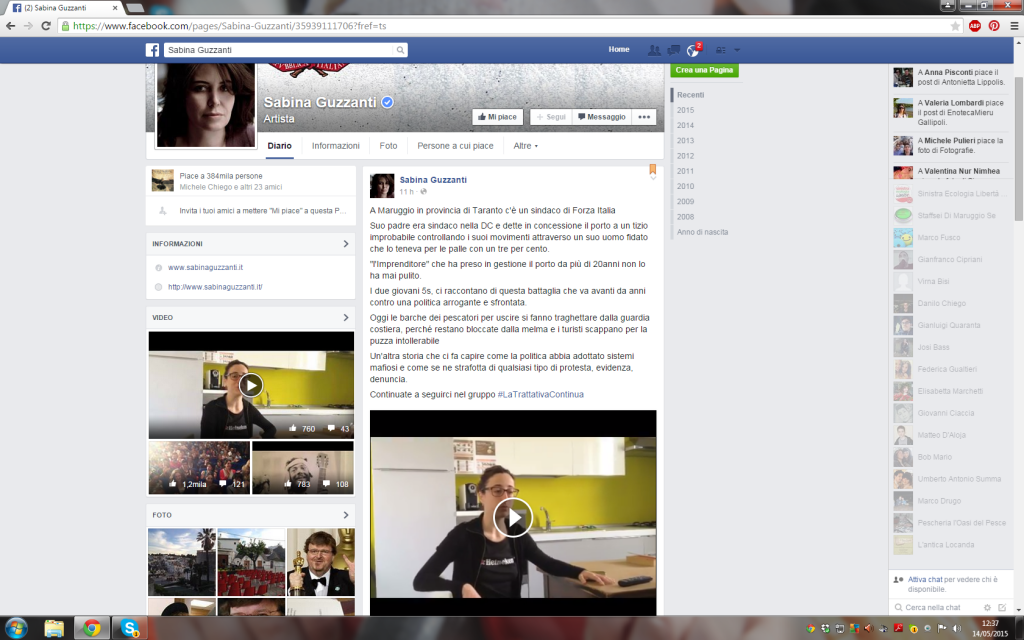Open privacy shortcuts lock icon
Image resolution: width=1024 pixels, height=640 pixels.
[719, 50]
